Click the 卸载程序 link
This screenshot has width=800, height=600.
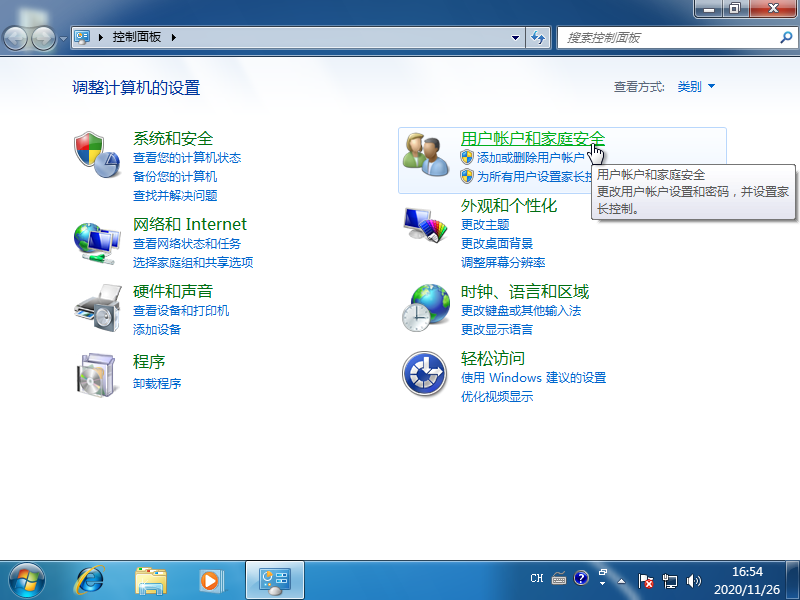click(157, 383)
